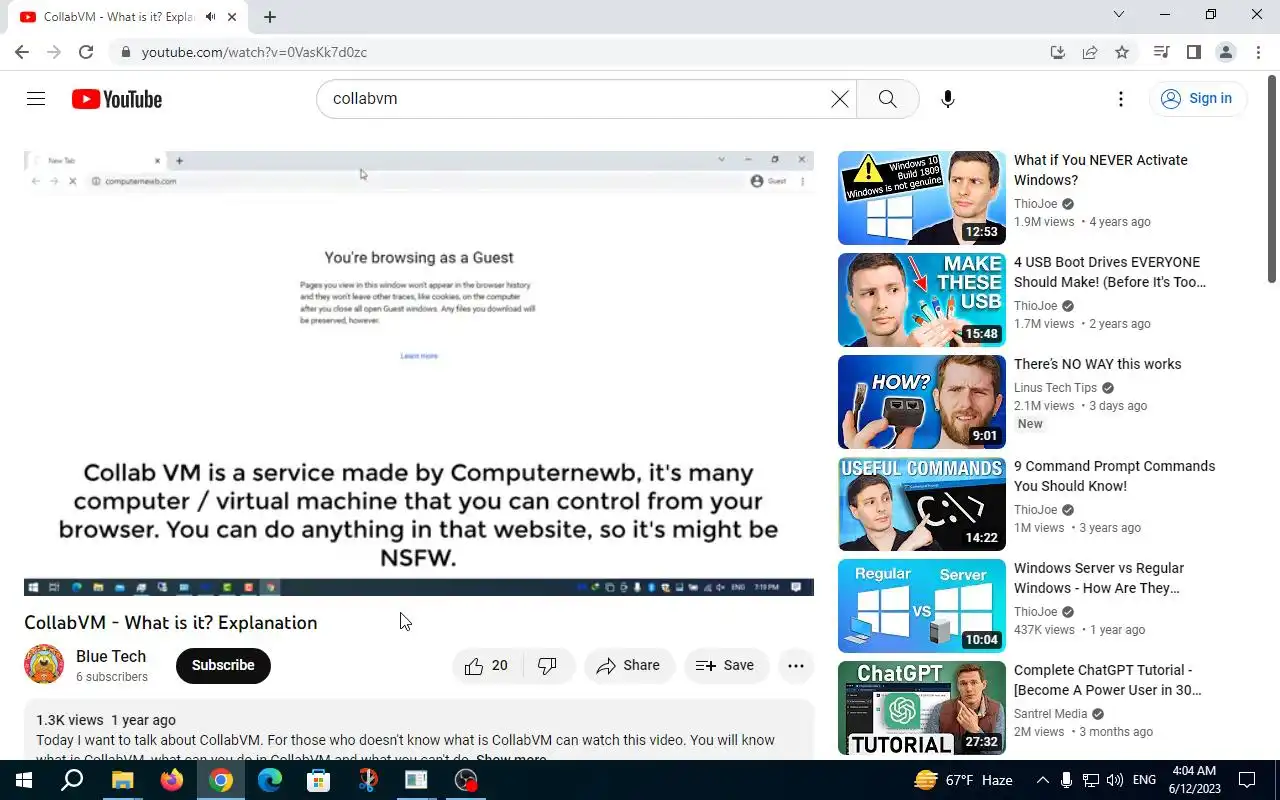Open '9 Command Prompt Commands' video title

click(1114, 476)
